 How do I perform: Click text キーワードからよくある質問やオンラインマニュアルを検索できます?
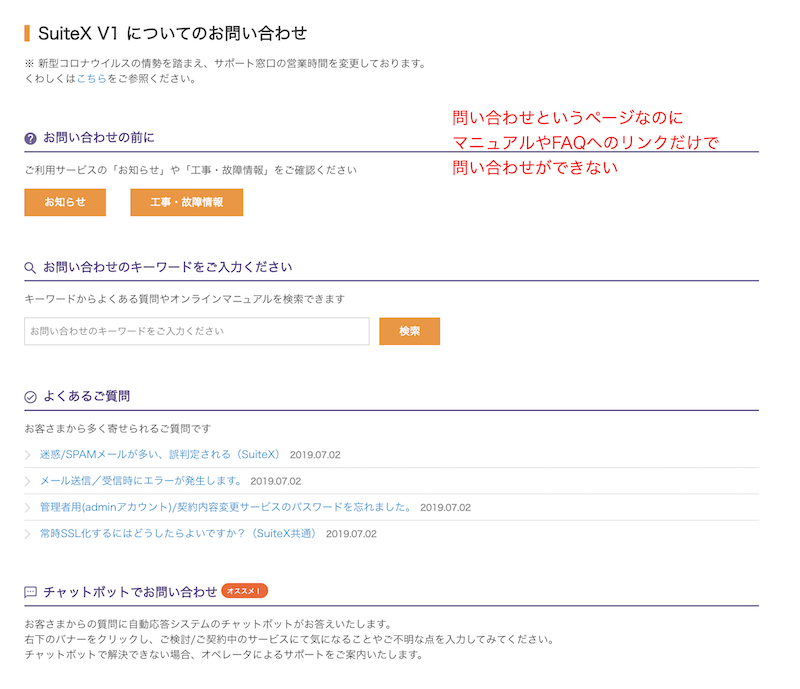pyautogui.click(x=185, y=299)
